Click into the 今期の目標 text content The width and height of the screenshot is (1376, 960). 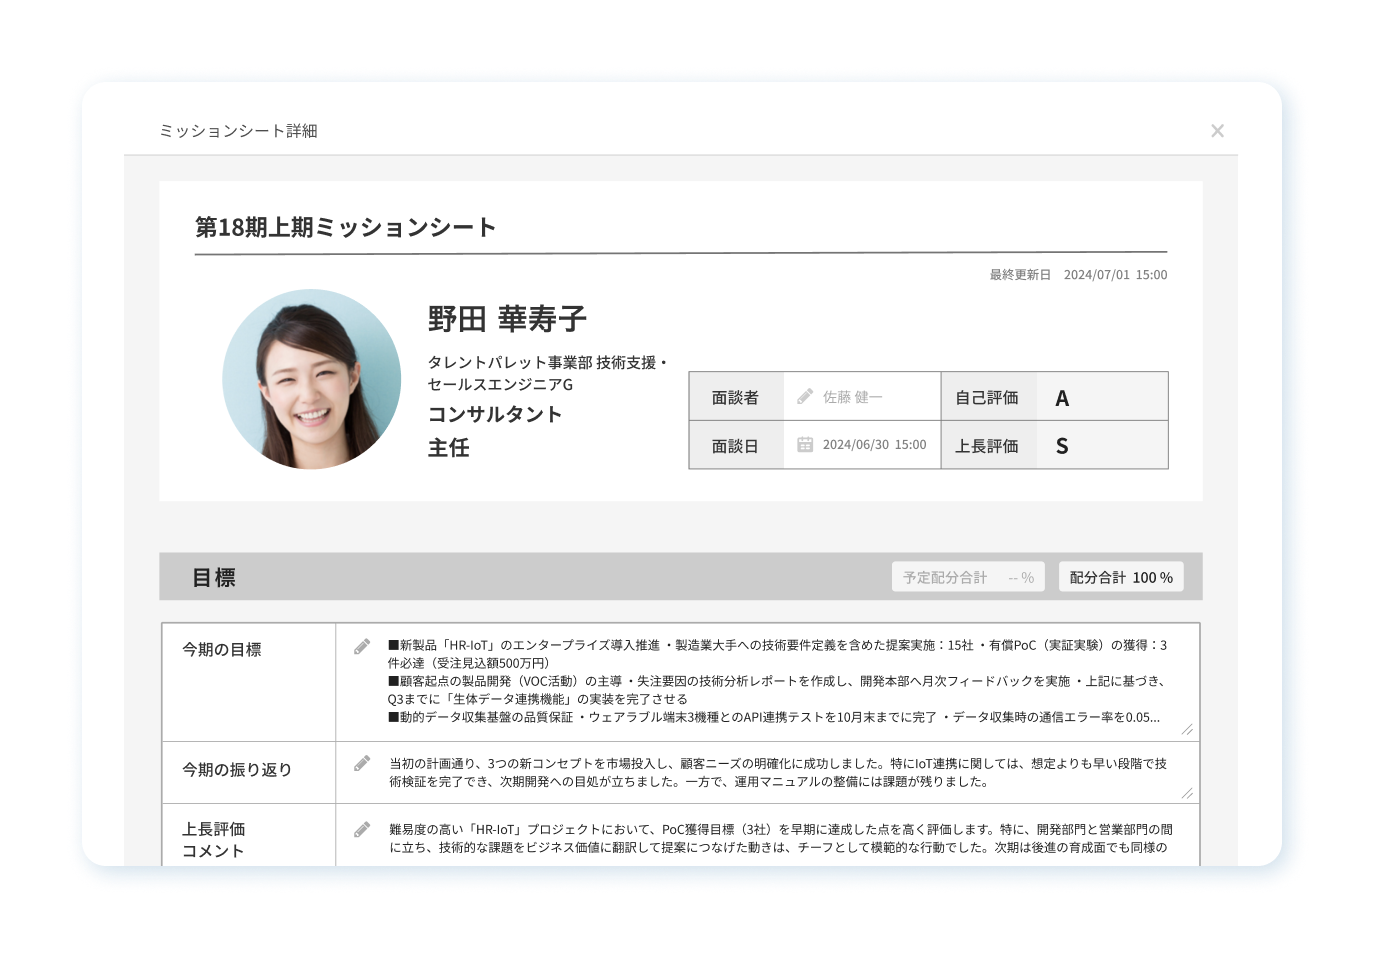click(x=776, y=681)
